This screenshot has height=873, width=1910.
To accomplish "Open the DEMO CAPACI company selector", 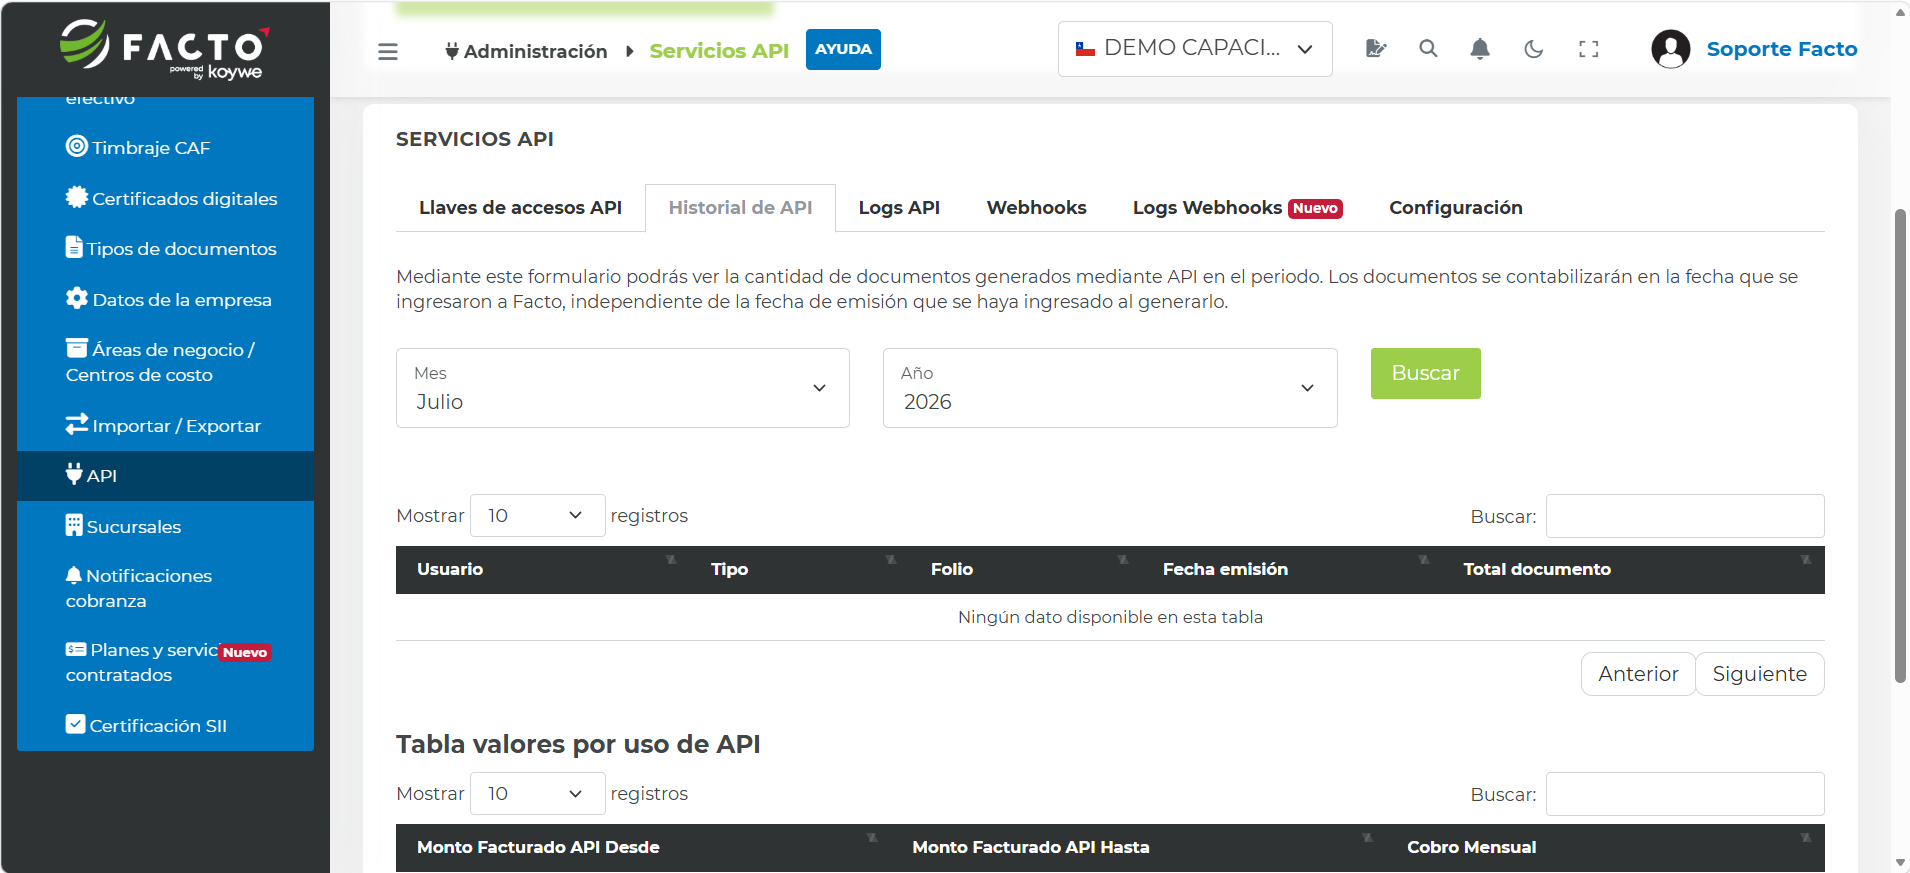I will pos(1195,49).
